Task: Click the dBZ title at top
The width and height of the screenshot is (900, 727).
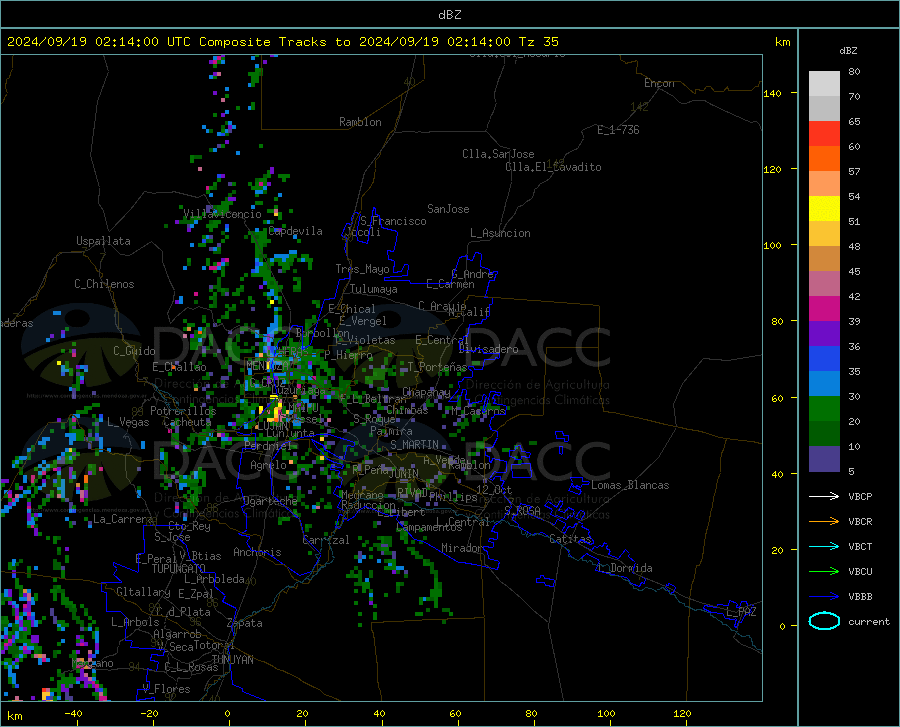Action: (449, 15)
